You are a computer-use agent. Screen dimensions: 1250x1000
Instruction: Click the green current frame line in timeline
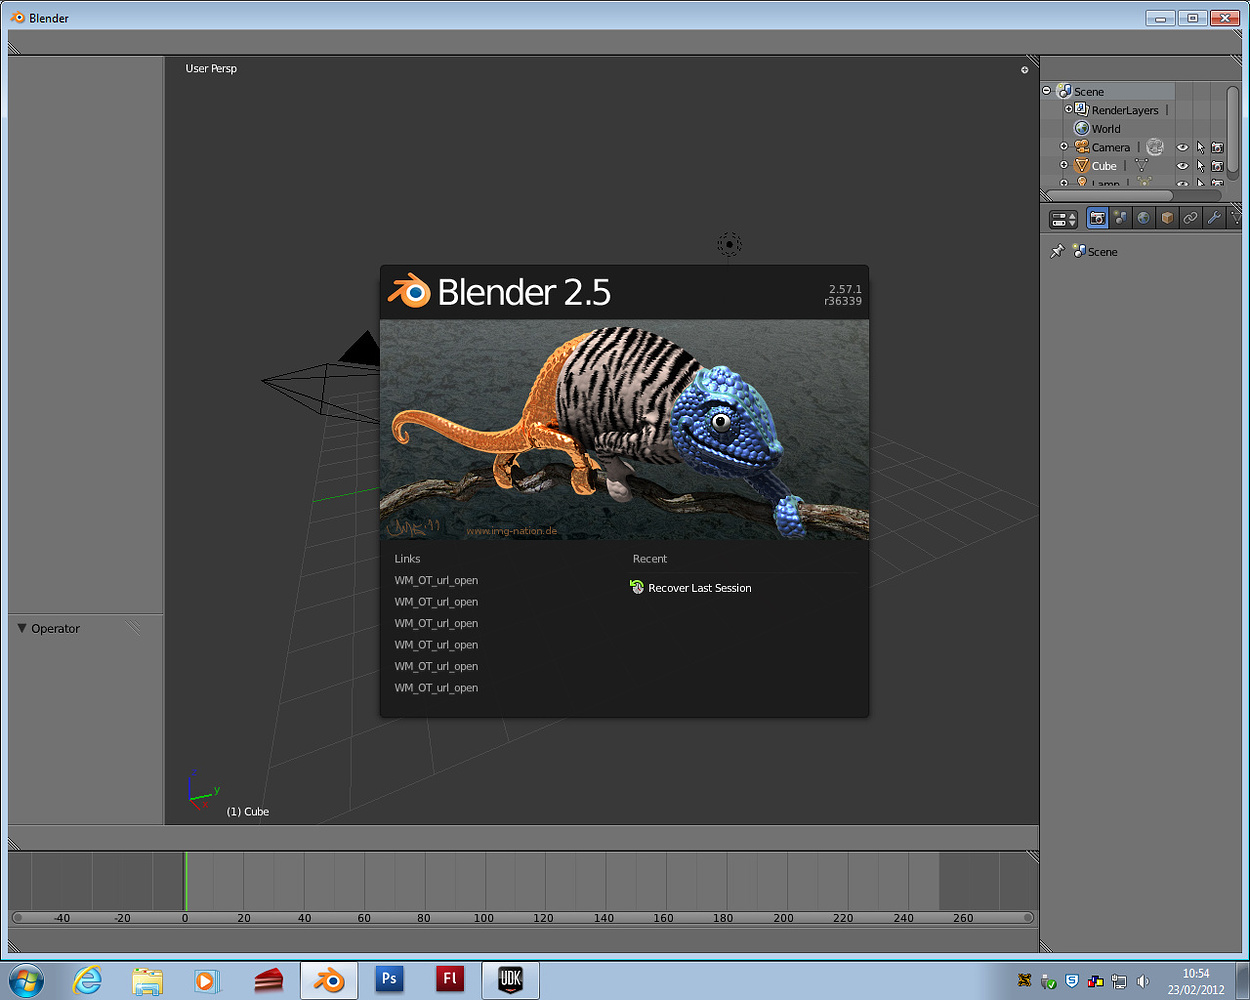pyautogui.click(x=185, y=880)
